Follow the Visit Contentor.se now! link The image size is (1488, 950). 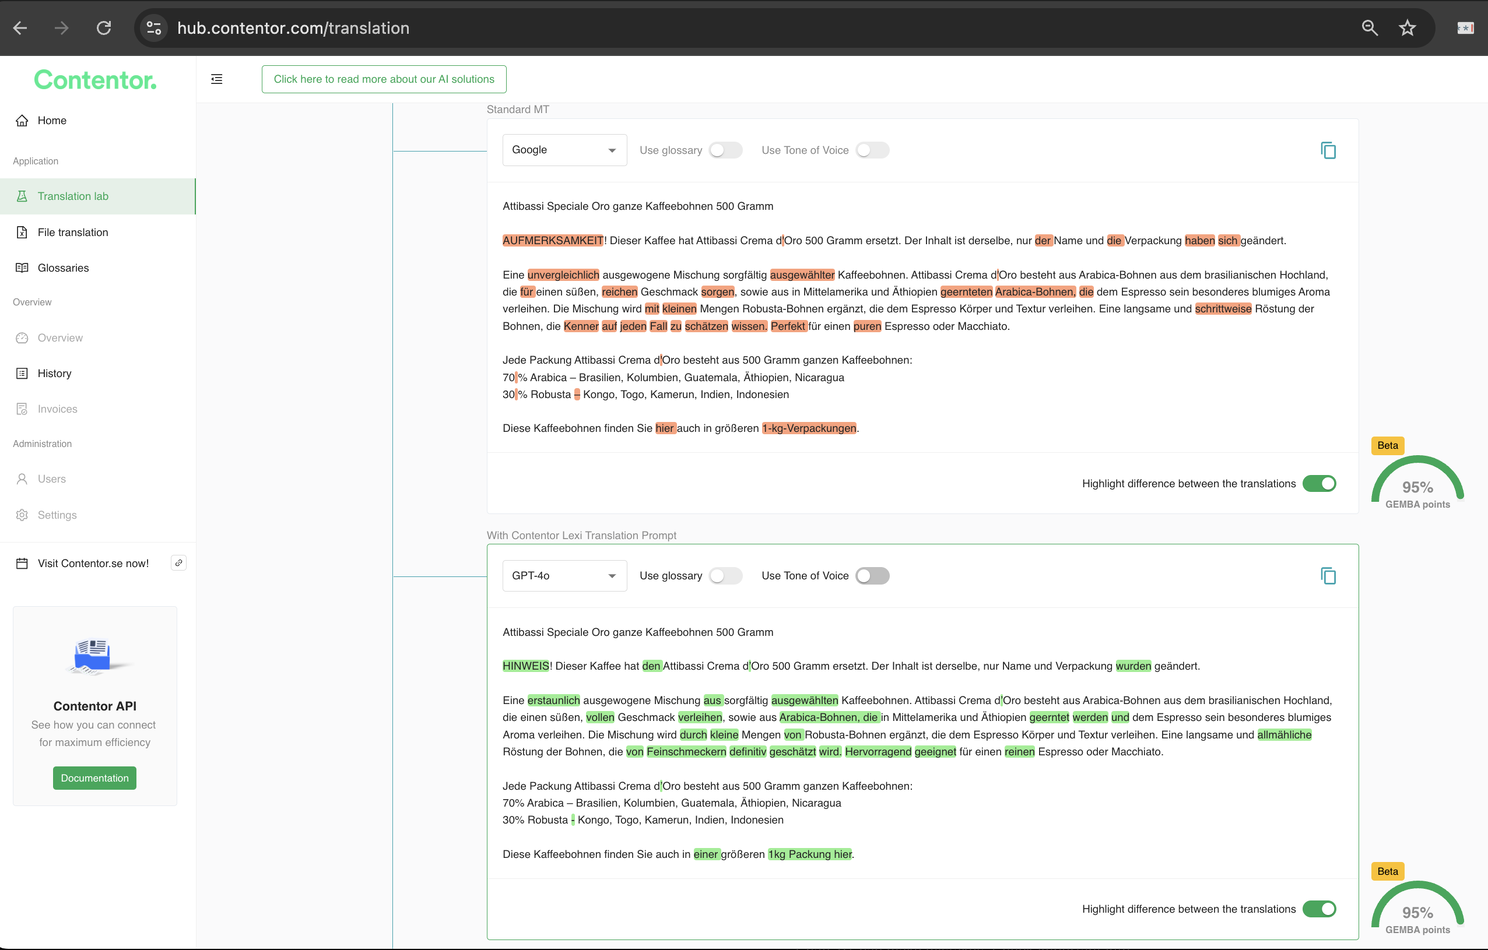point(93,564)
